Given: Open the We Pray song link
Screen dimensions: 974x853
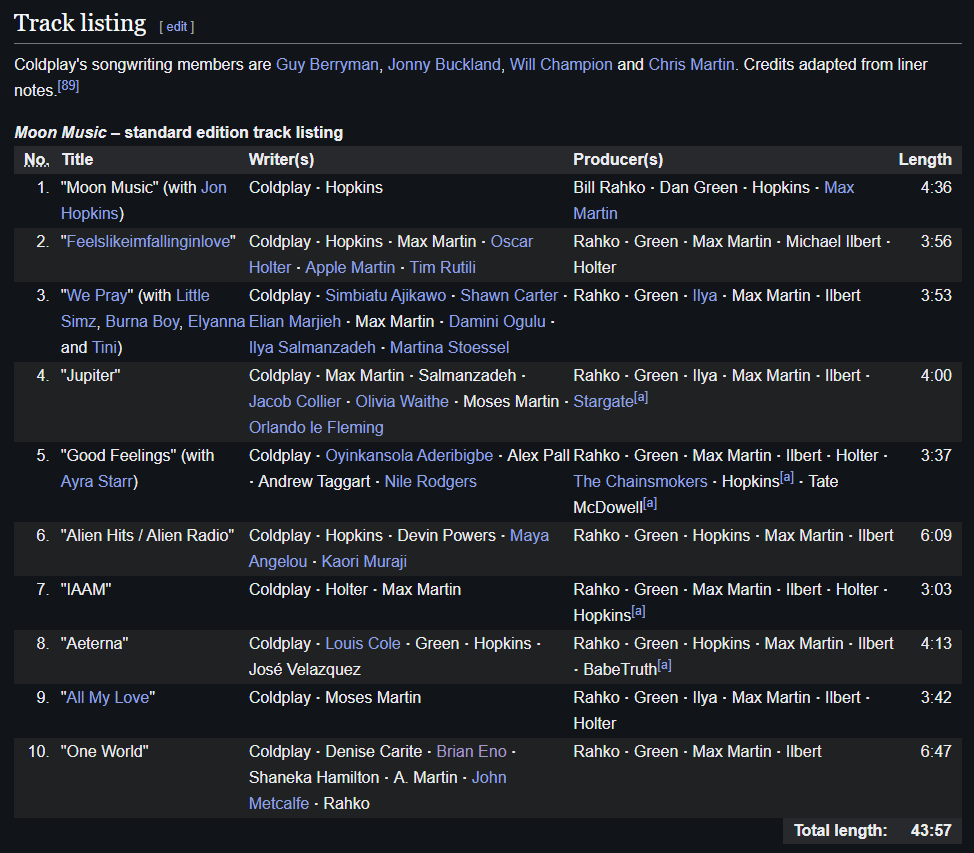Looking at the screenshot, I should 96,296.
